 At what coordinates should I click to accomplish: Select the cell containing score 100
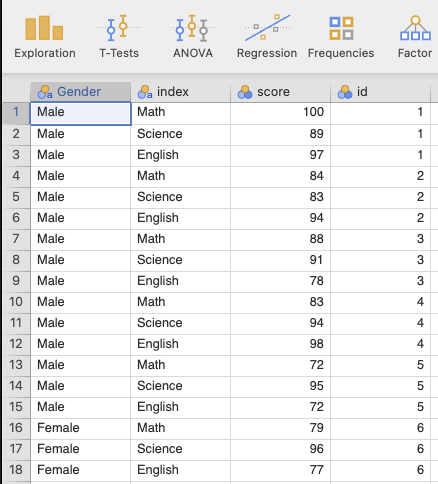point(280,112)
